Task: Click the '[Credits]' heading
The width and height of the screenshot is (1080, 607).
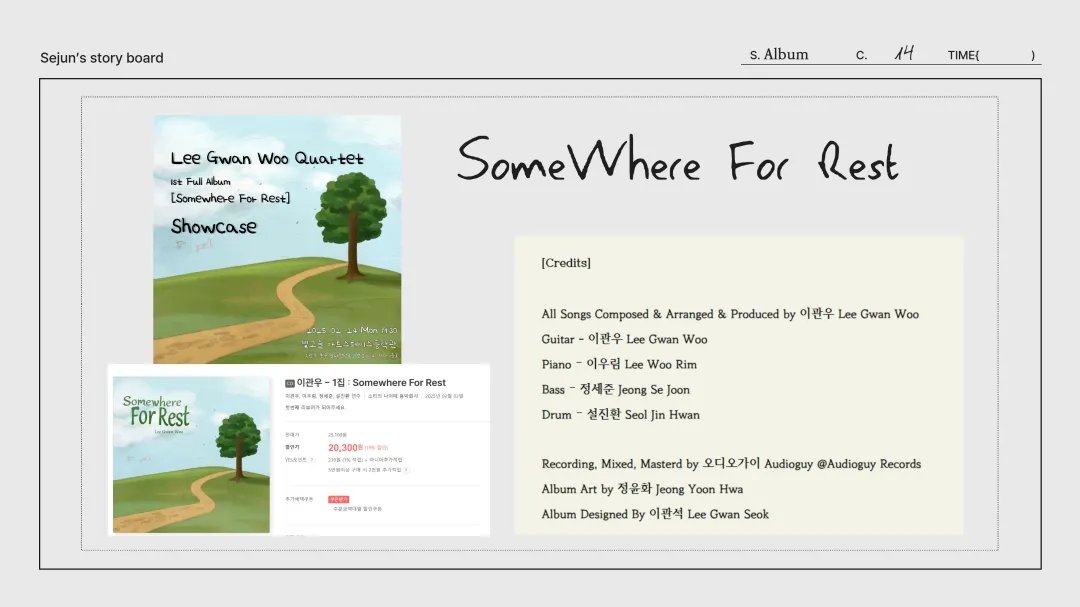Action: tap(566, 263)
